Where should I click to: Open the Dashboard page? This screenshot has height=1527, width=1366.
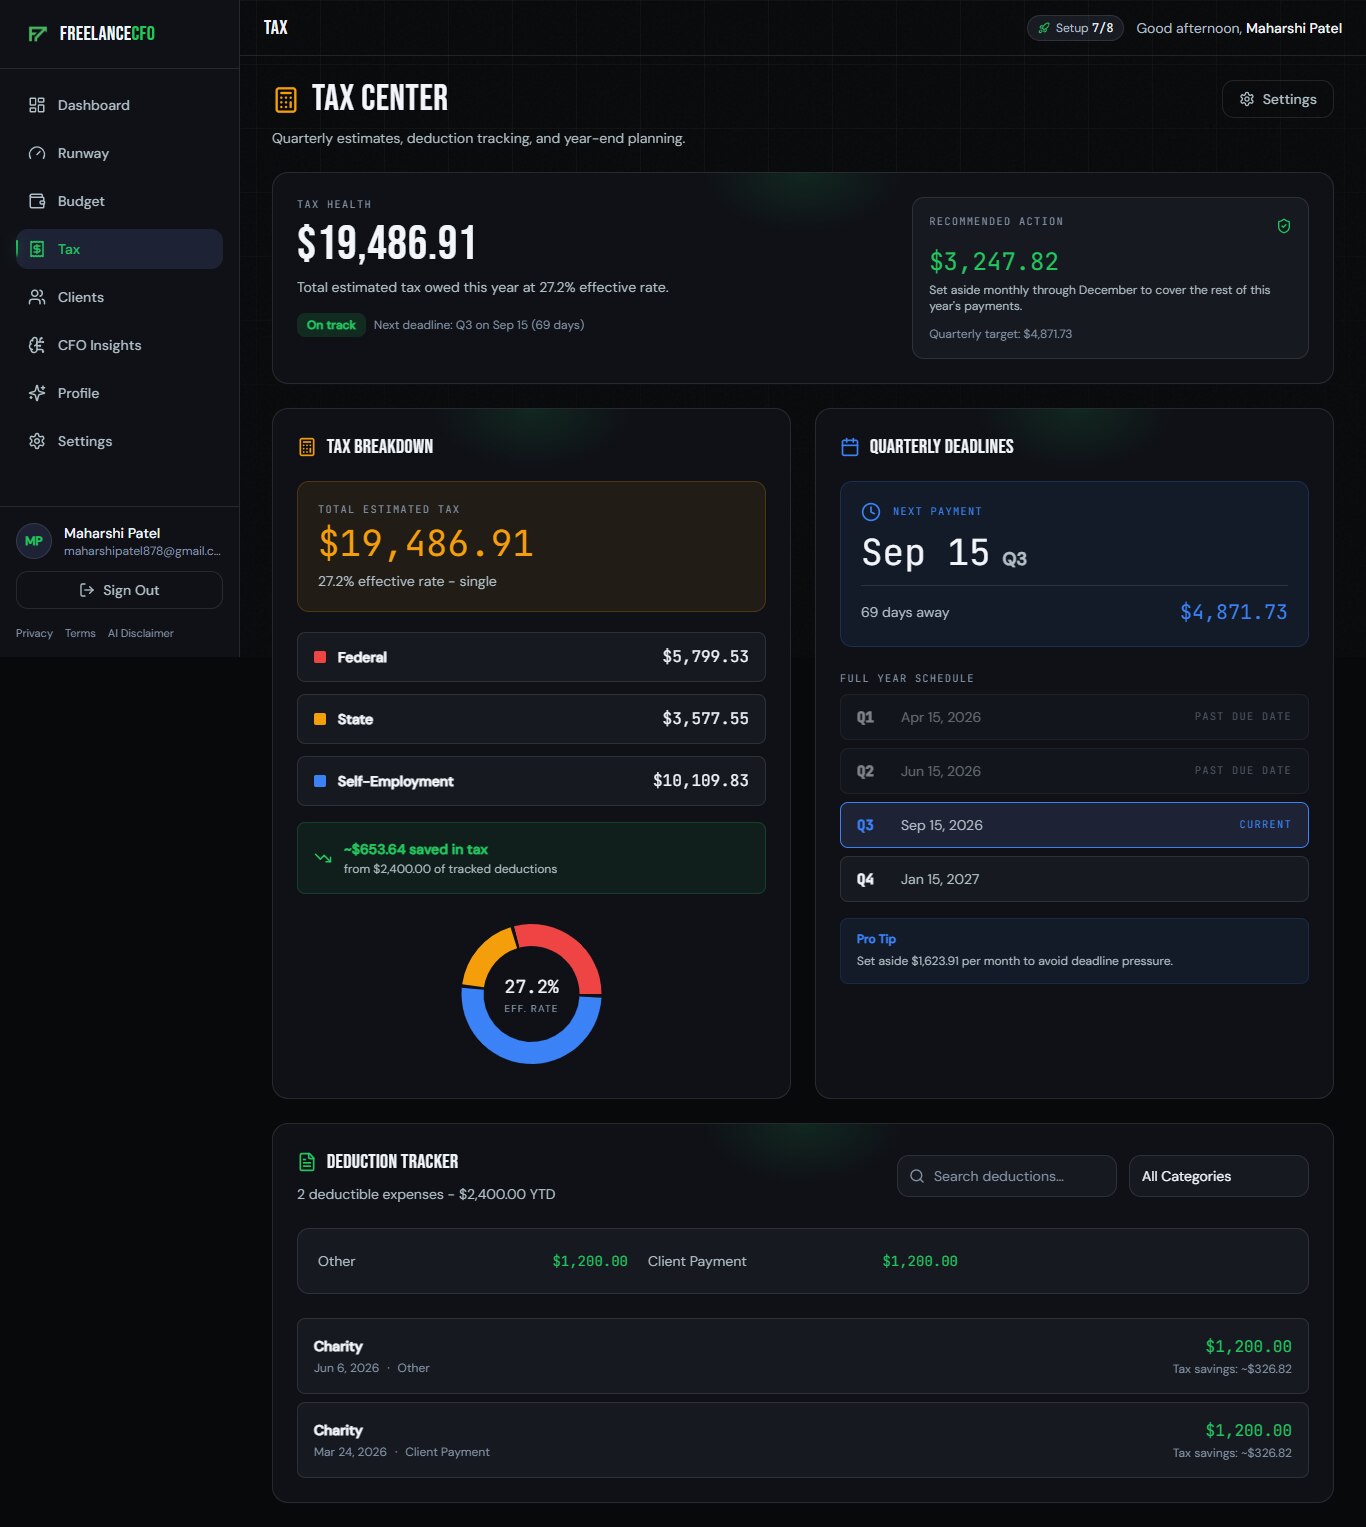(119, 105)
